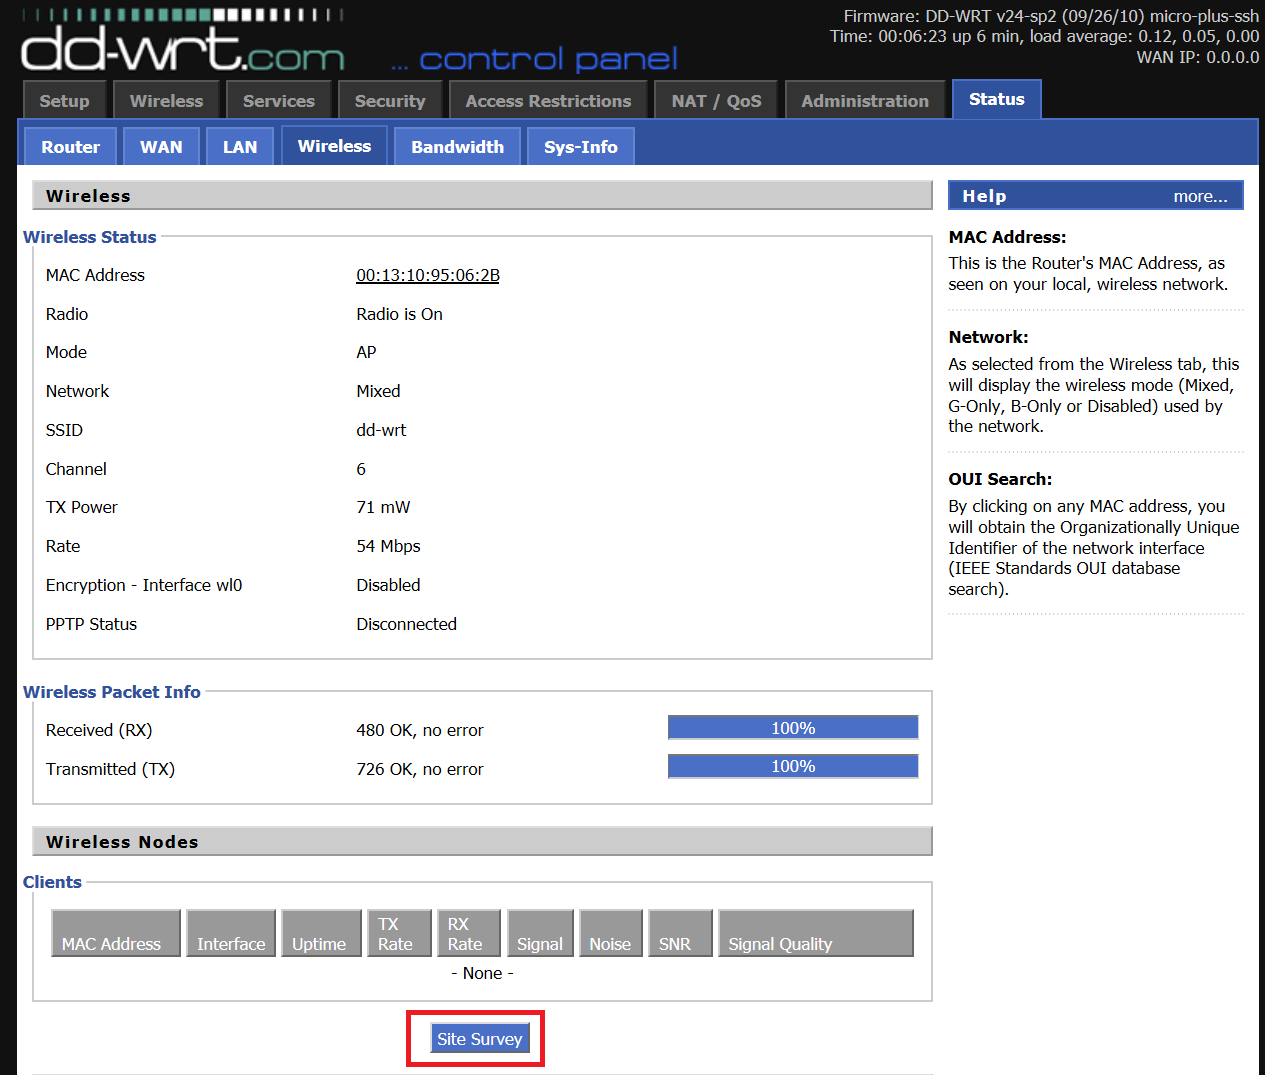Switch to the Sys-Info sub-tab
The height and width of the screenshot is (1075, 1265).
point(580,146)
